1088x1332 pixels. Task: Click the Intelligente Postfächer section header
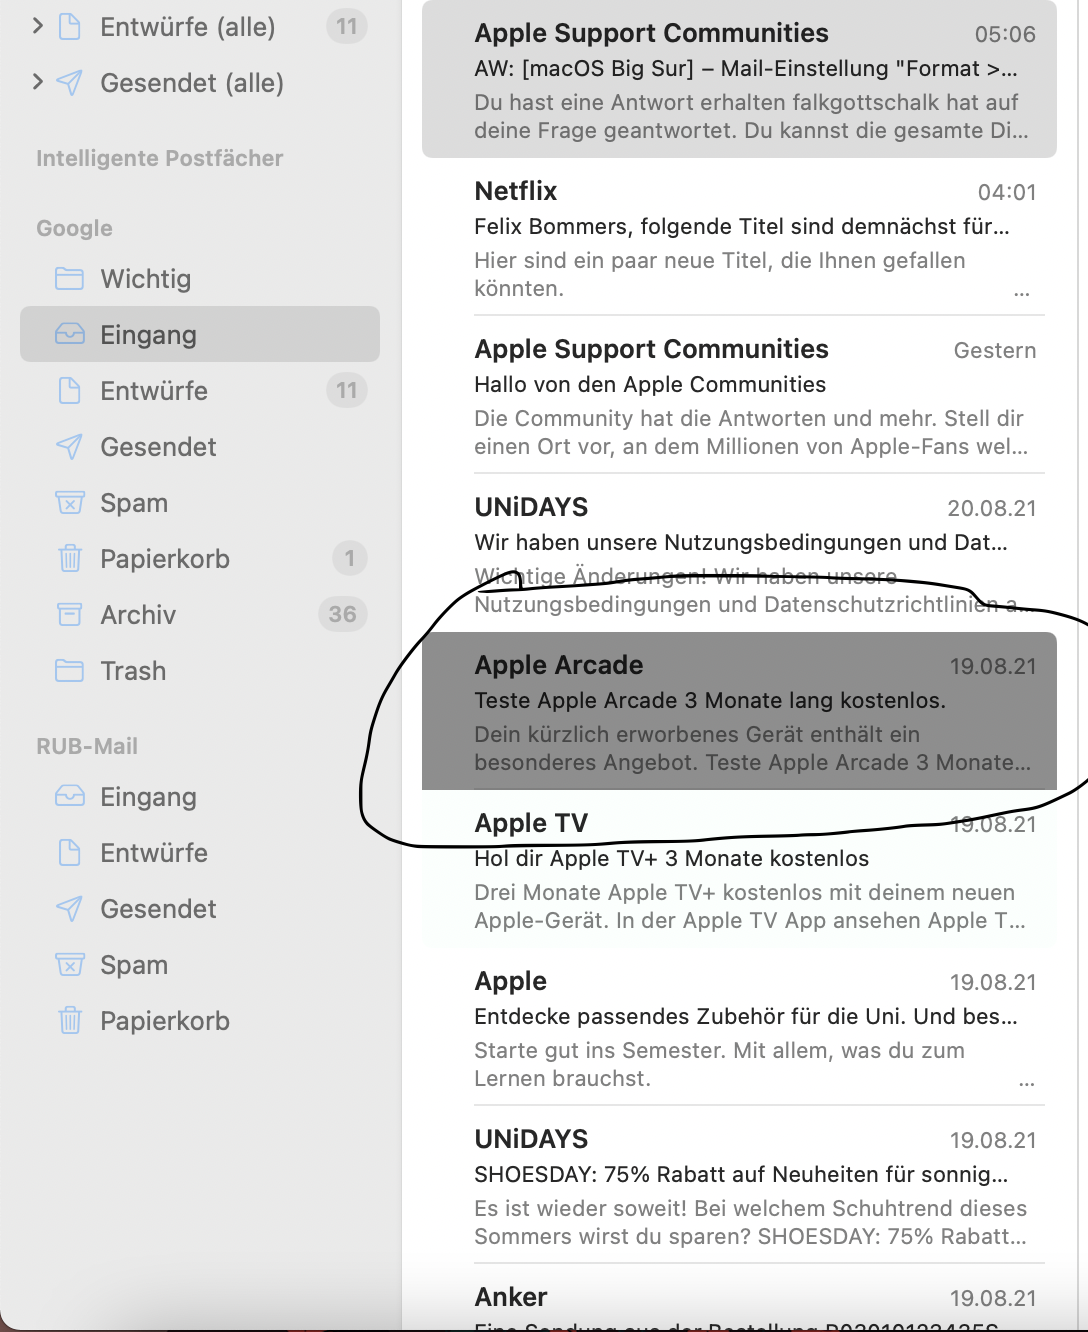[160, 159]
